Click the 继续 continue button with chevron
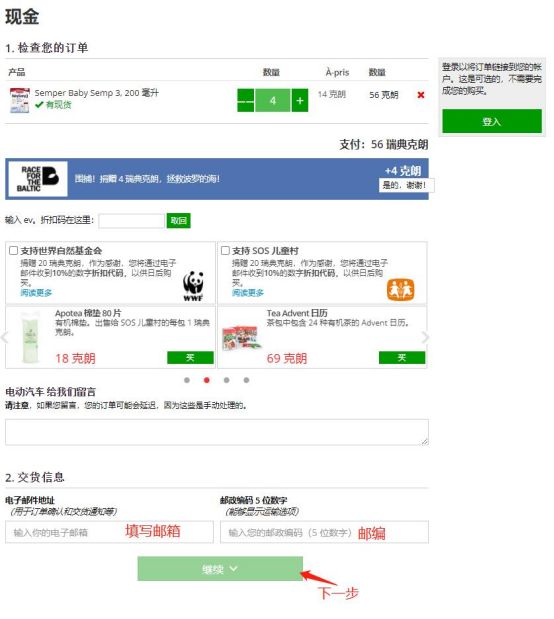The image size is (554, 619). (220, 569)
